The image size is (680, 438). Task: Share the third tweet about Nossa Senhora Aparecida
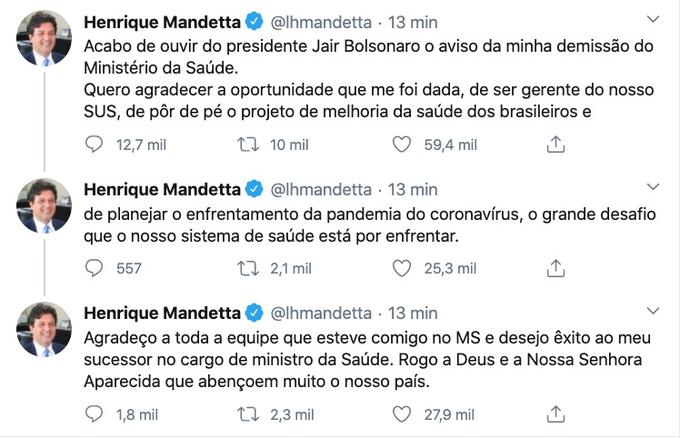(556, 414)
